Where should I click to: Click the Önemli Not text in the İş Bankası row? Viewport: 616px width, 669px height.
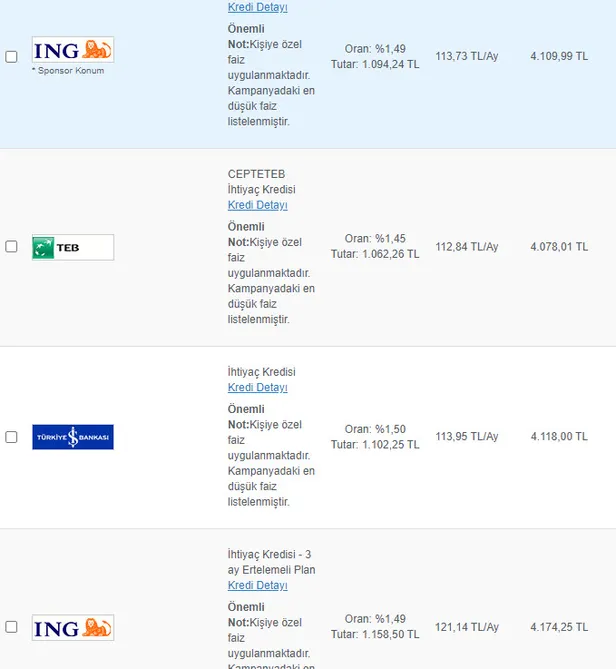(246, 417)
